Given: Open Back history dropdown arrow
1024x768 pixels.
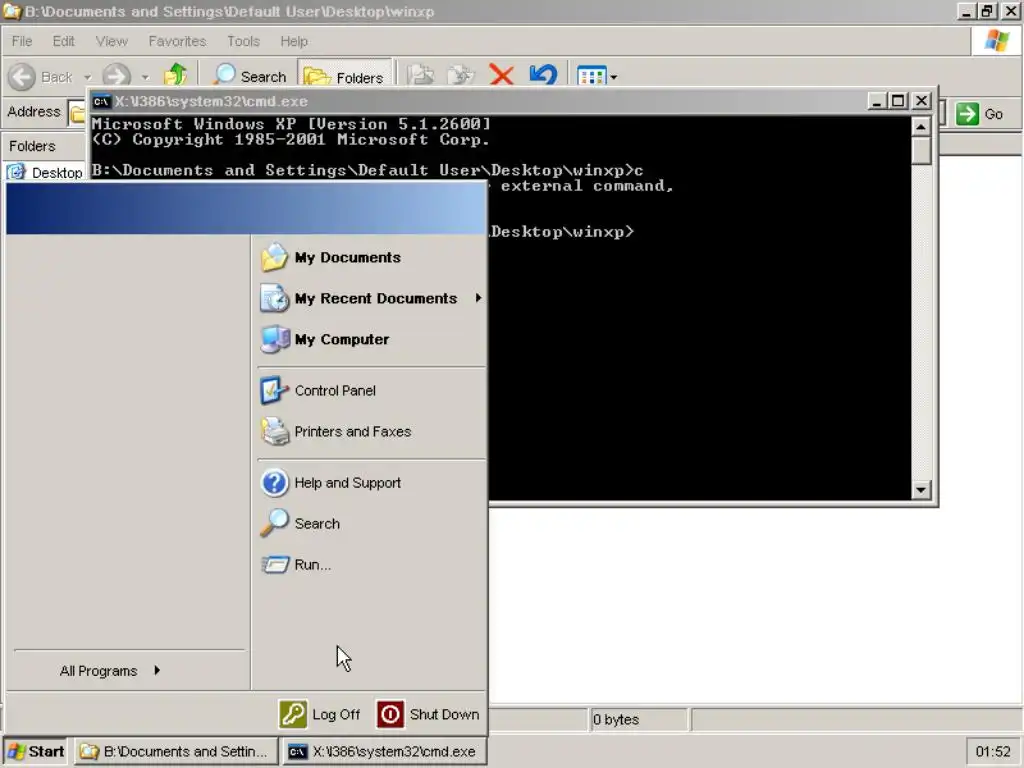Looking at the screenshot, I should pos(88,77).
